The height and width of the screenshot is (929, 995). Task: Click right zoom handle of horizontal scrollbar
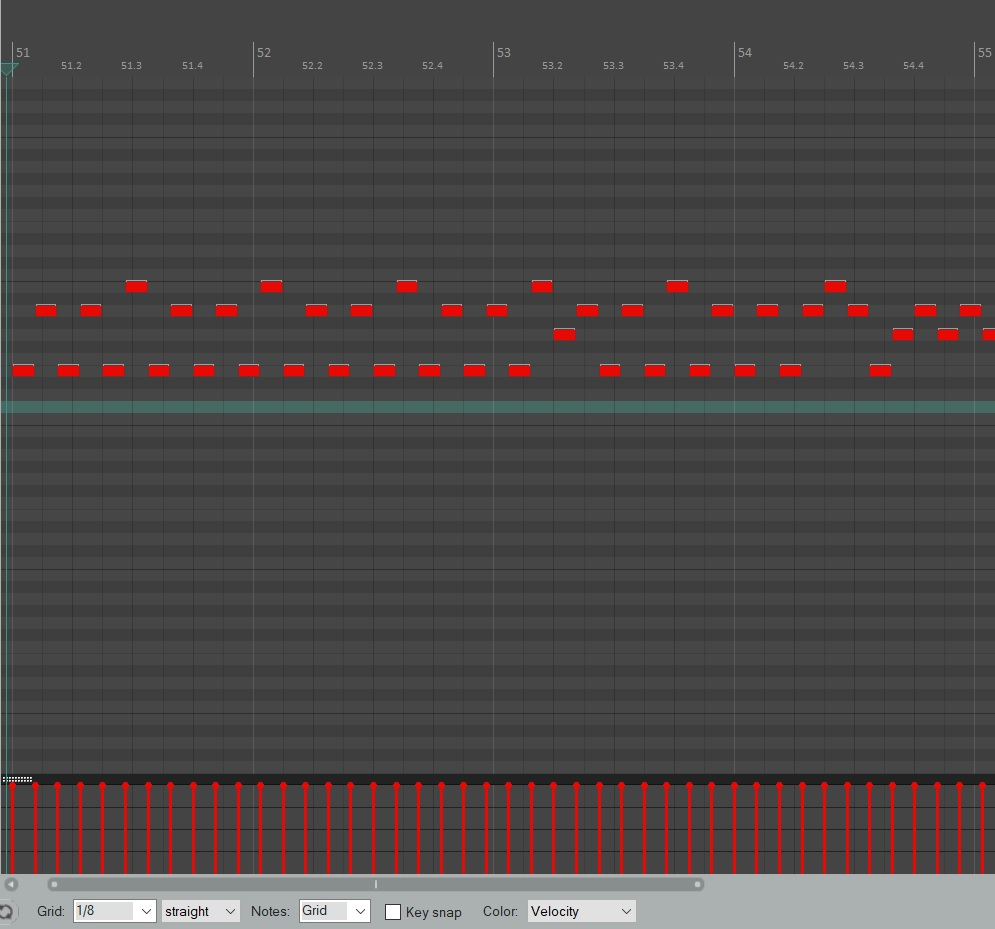[697, 884]
